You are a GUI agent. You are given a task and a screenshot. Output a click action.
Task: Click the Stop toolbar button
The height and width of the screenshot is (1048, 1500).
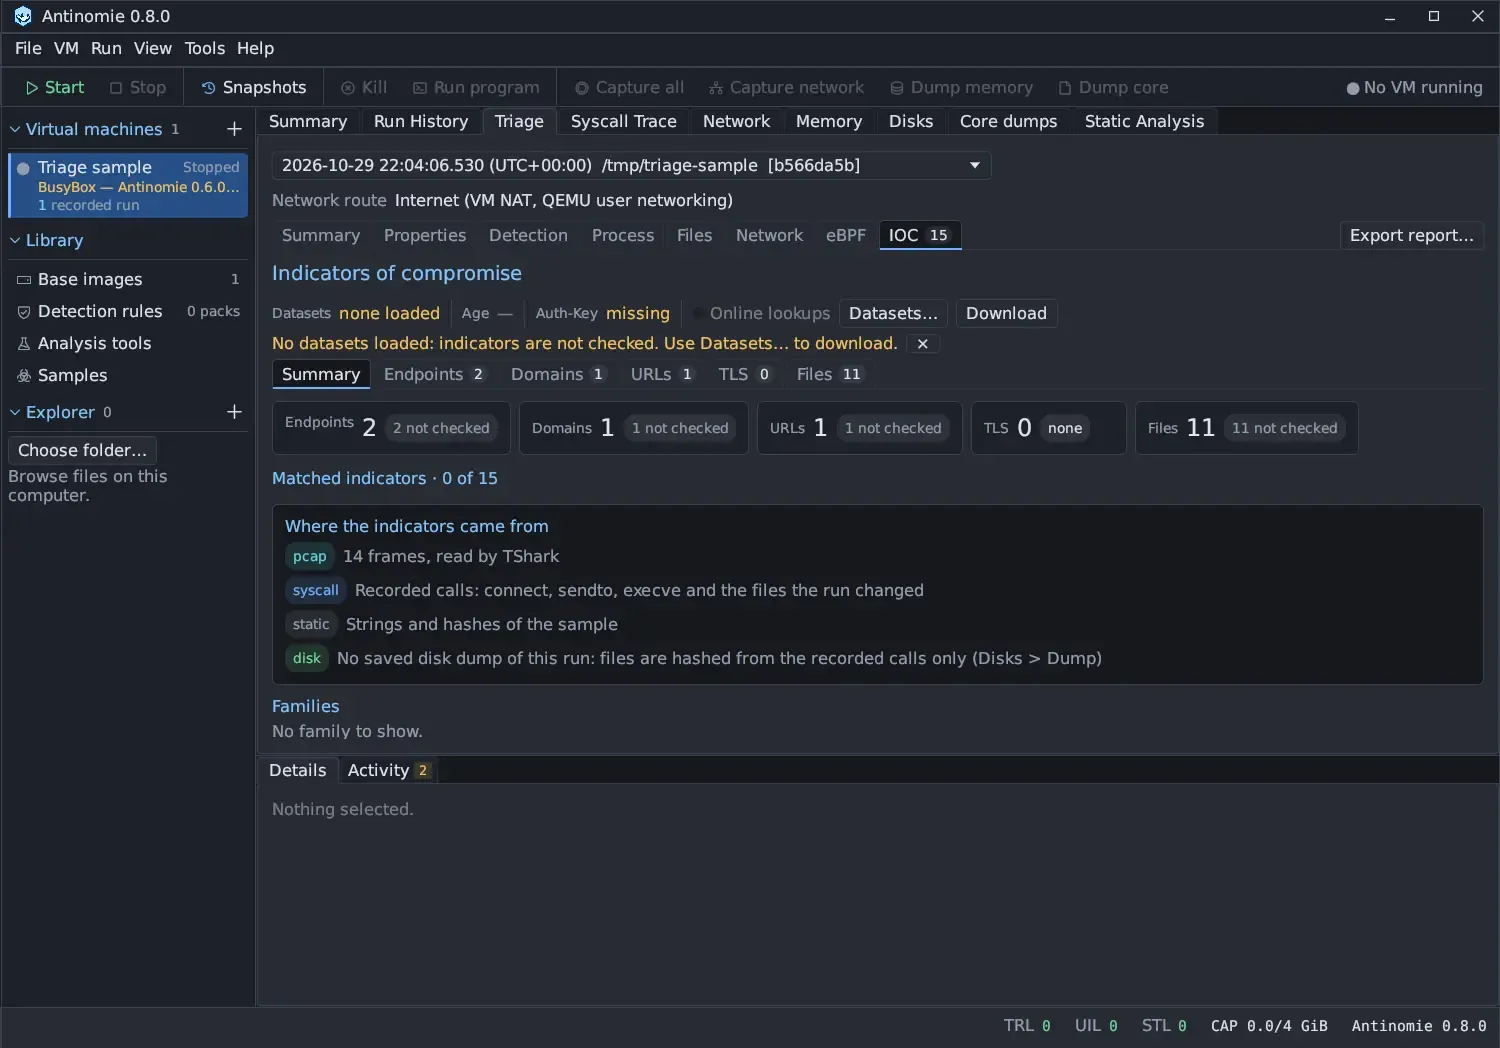click(138, 88)
